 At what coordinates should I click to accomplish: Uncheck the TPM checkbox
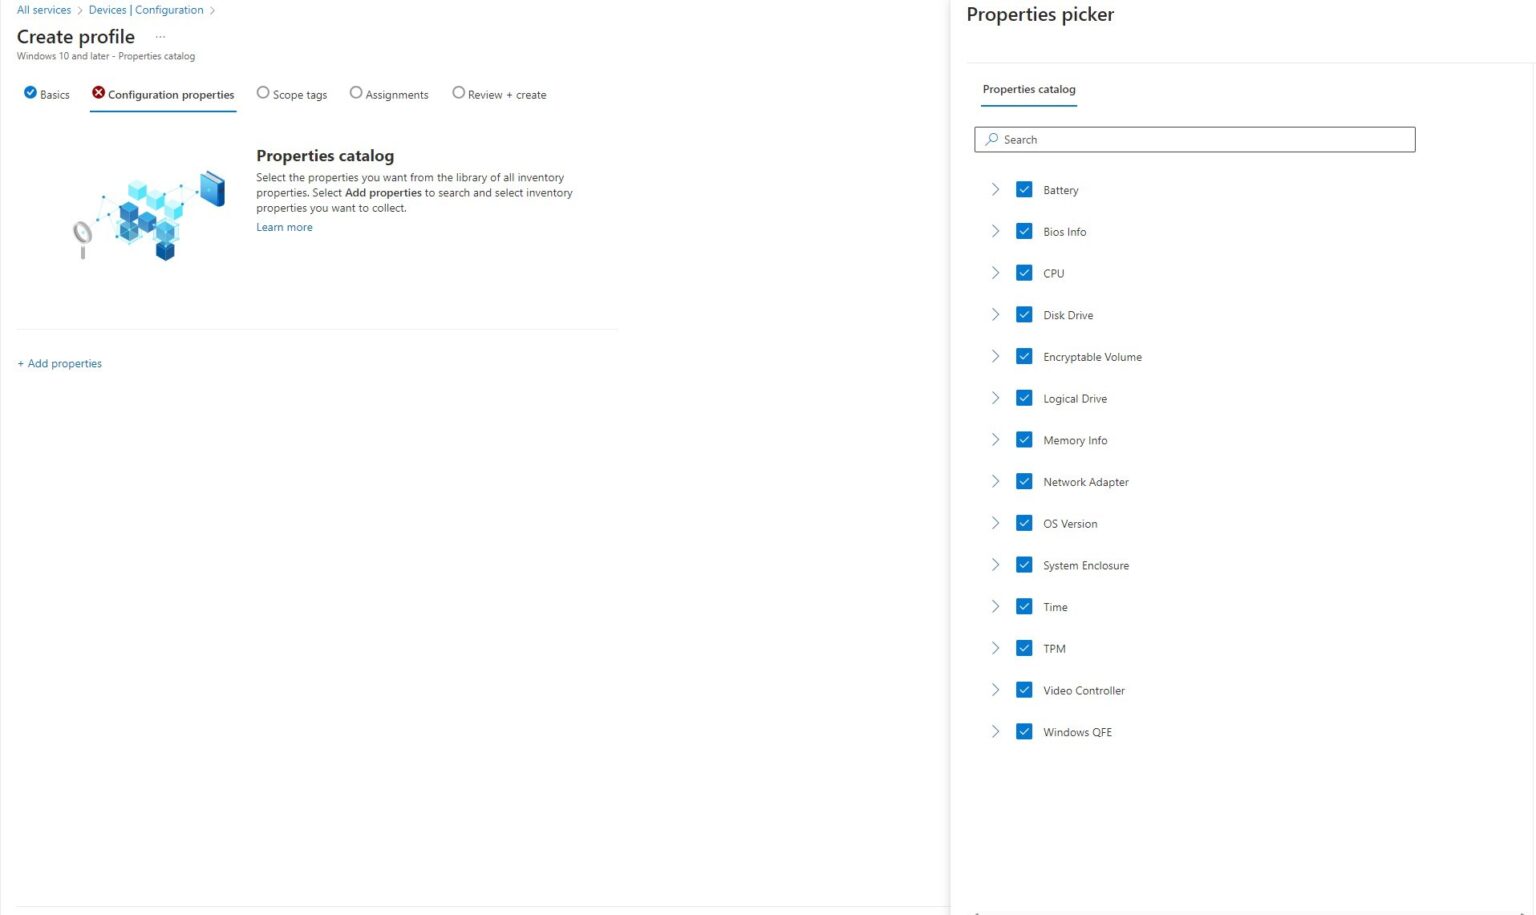pos(1024,648)
